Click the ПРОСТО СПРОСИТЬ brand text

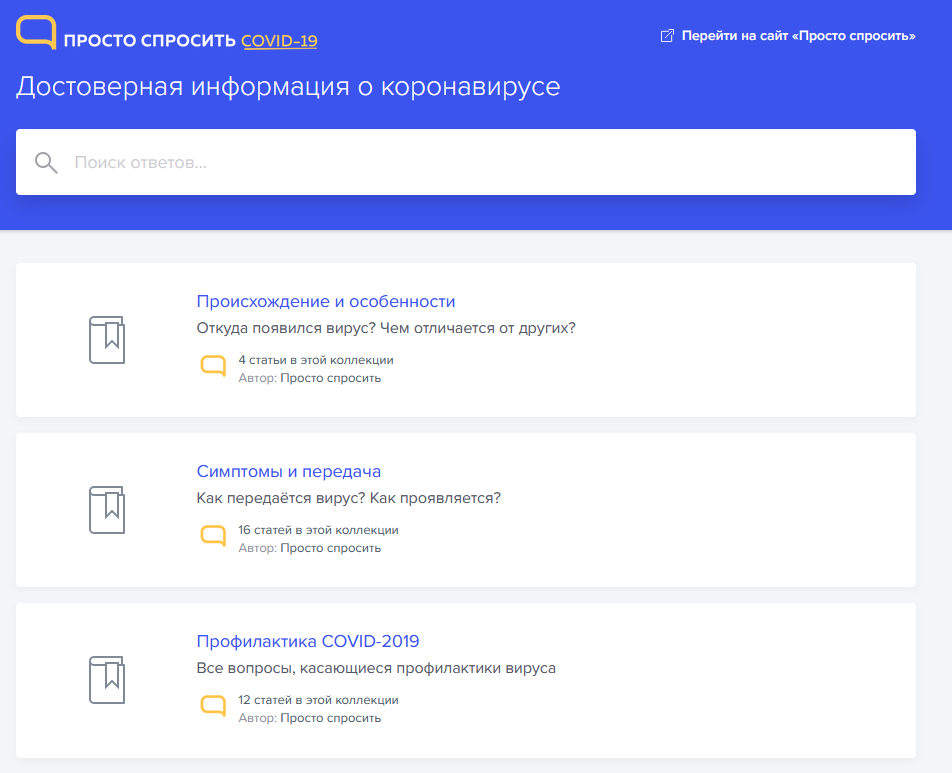pos(150,41)
